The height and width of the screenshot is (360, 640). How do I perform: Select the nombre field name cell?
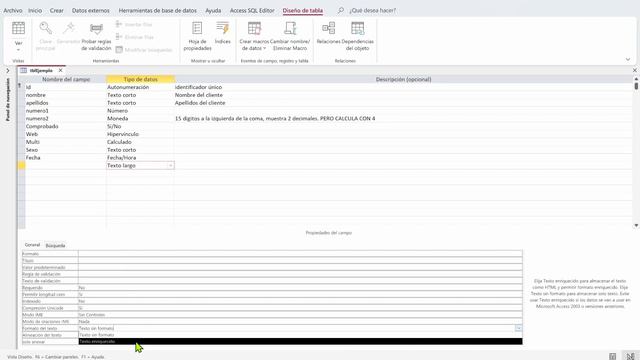point(65,95)
